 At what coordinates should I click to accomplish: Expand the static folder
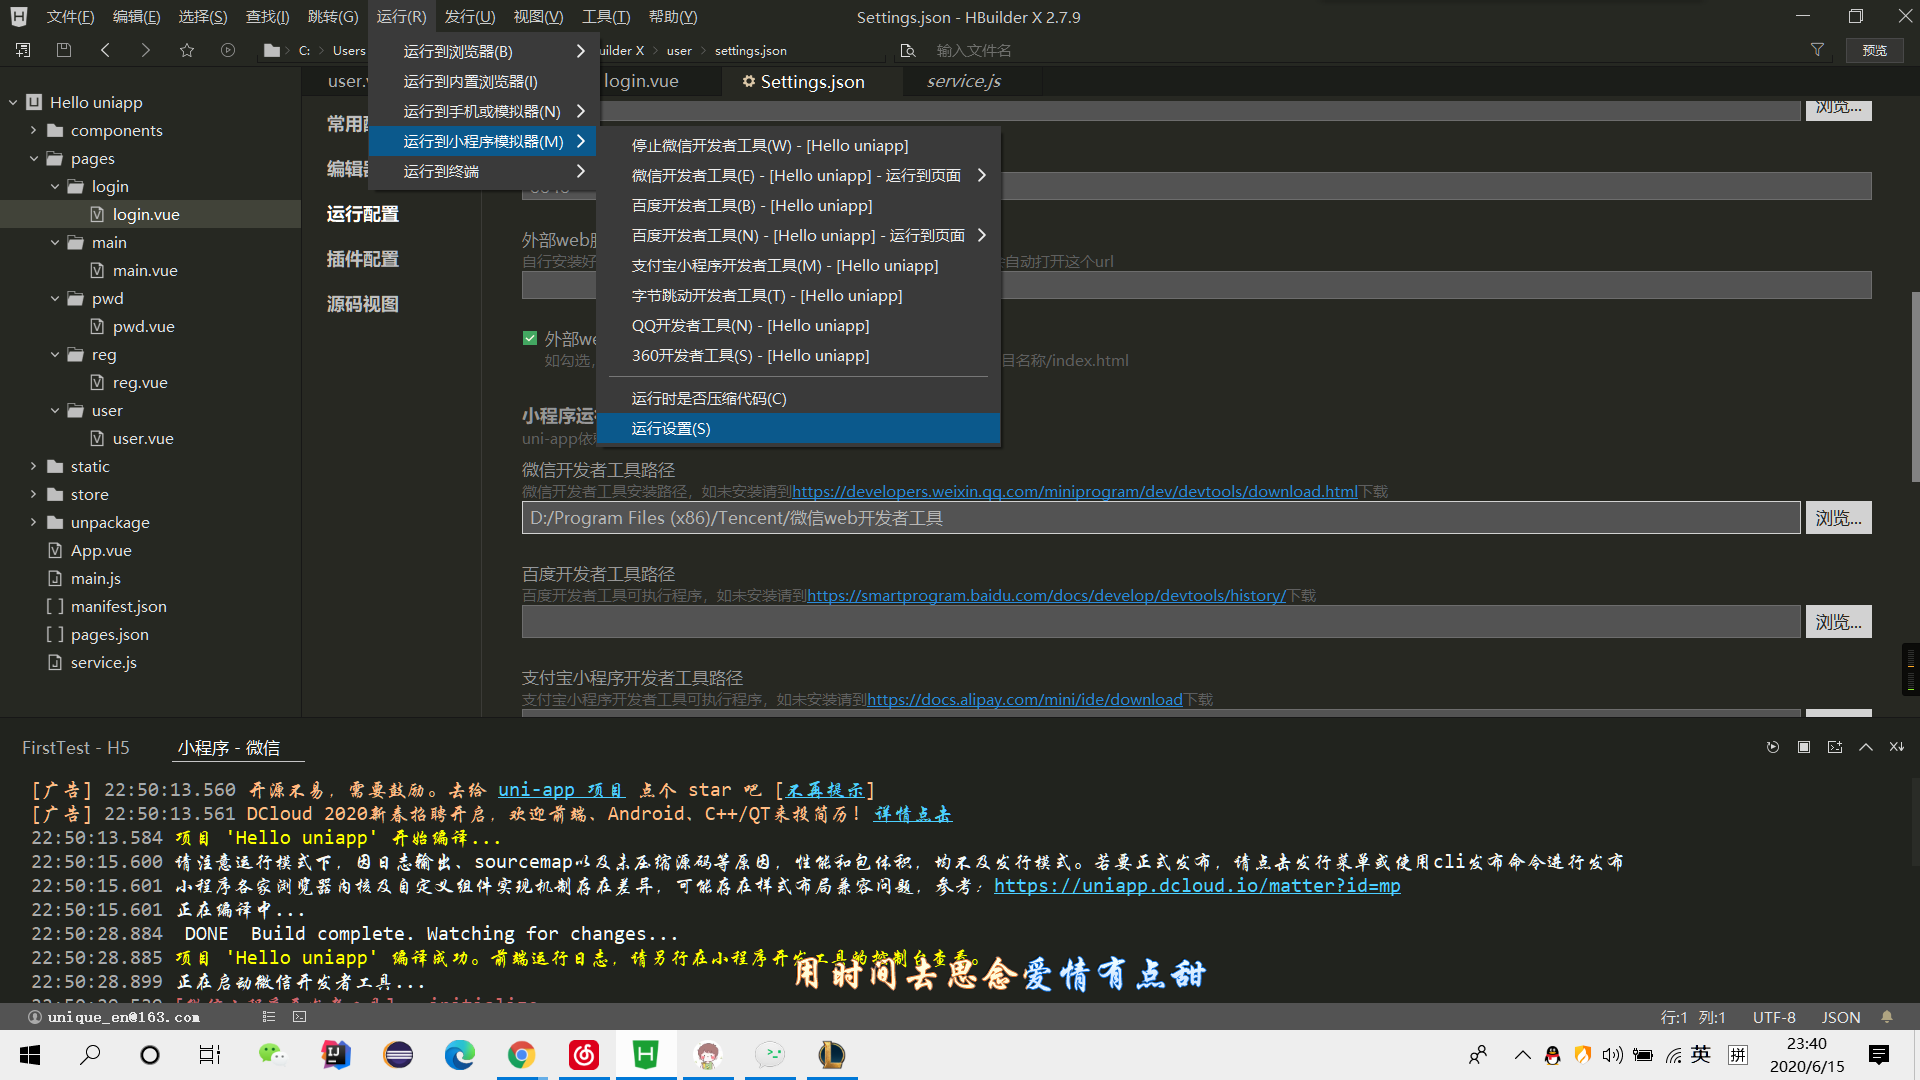tap(33, 466)
